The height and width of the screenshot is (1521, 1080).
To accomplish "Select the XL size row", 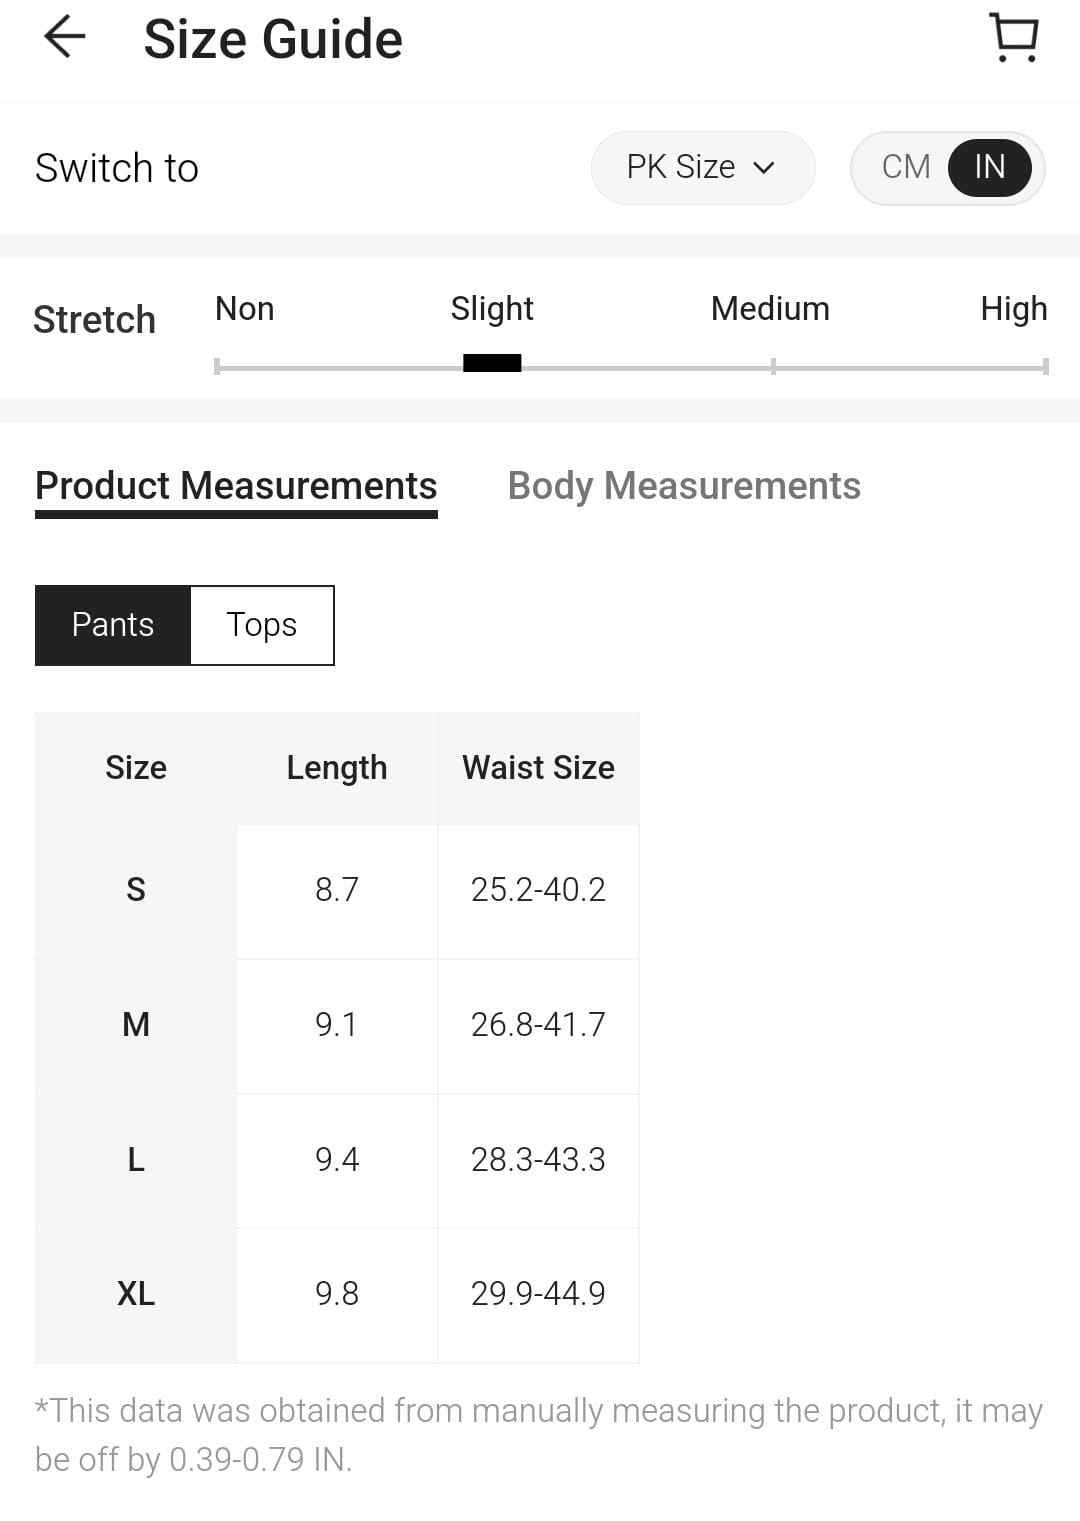I will point(136,1294).
